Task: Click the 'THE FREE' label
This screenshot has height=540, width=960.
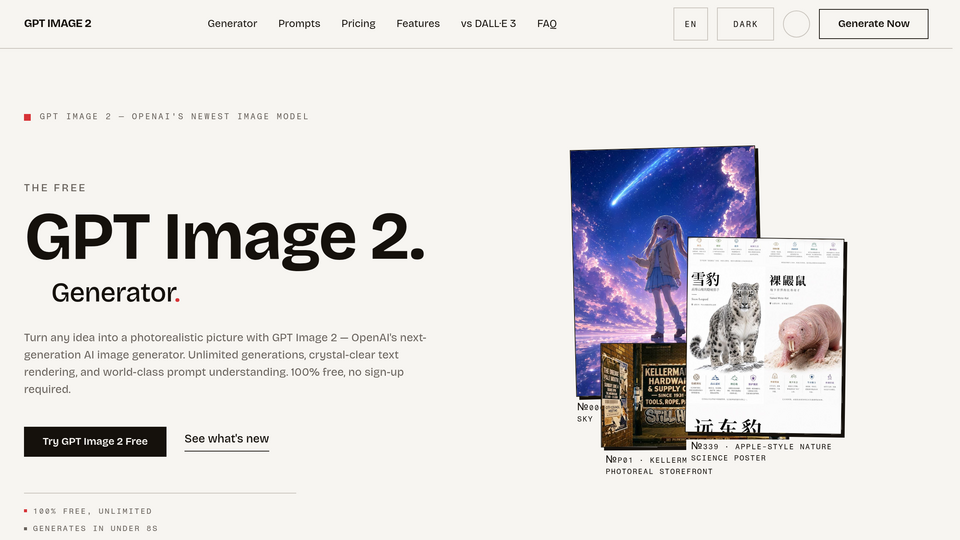Action: coord(55,188)
